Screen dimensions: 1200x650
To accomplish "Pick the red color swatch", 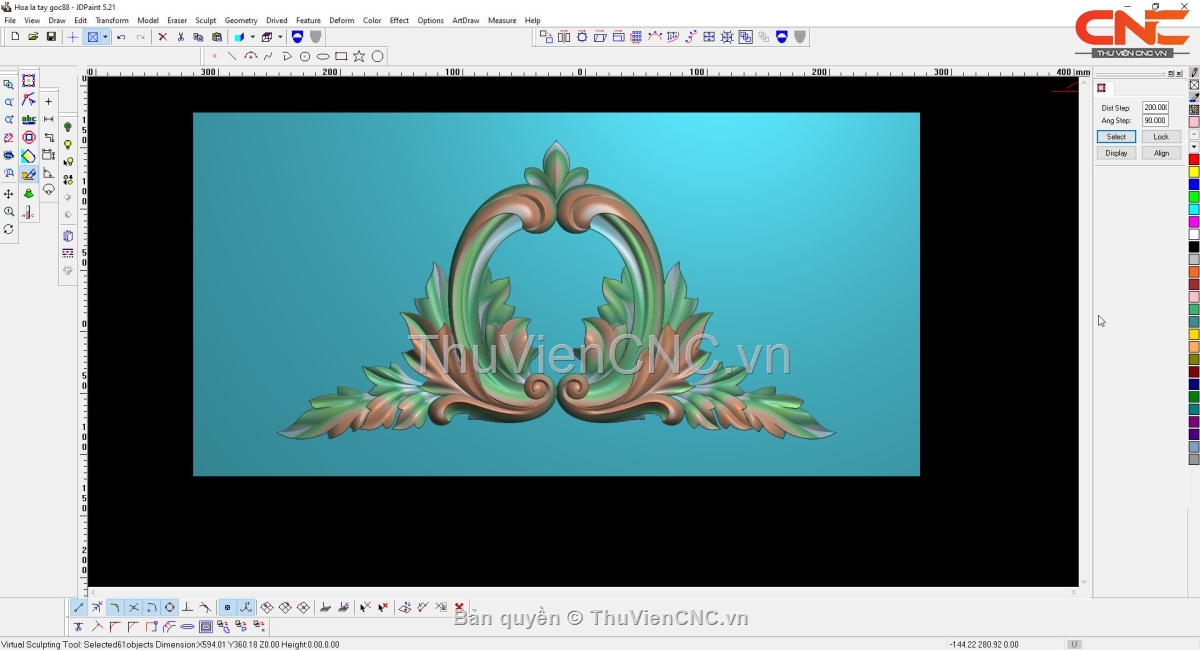I will (1194, 160).
